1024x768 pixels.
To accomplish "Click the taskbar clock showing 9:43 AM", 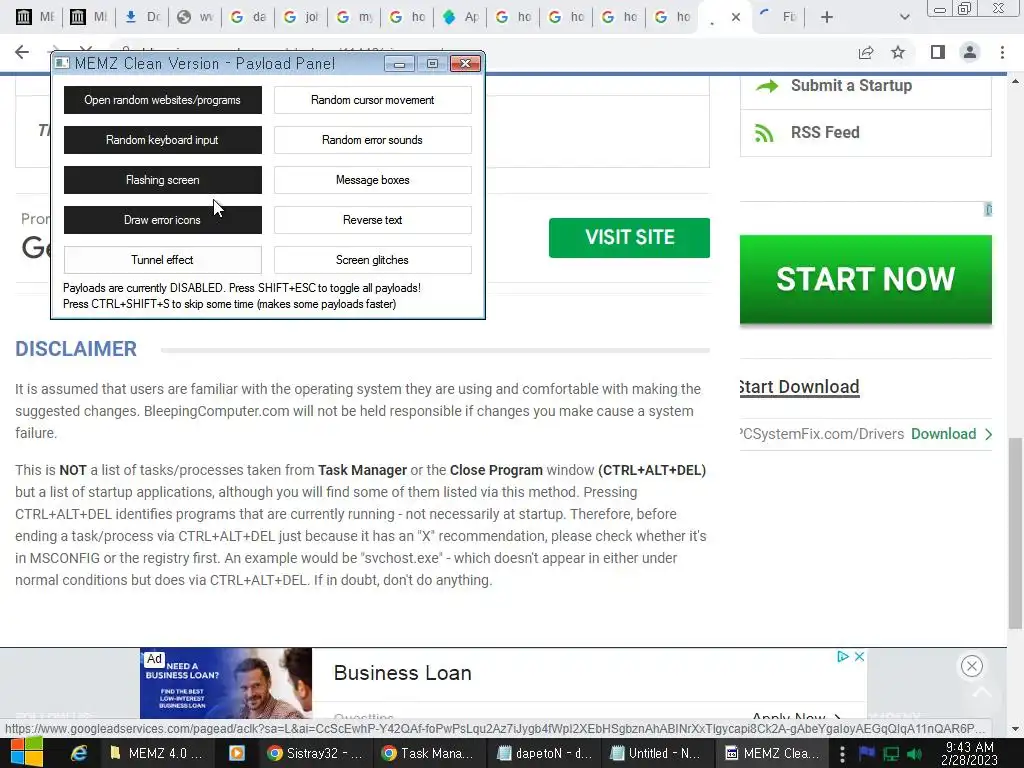I will coord(969,753).
